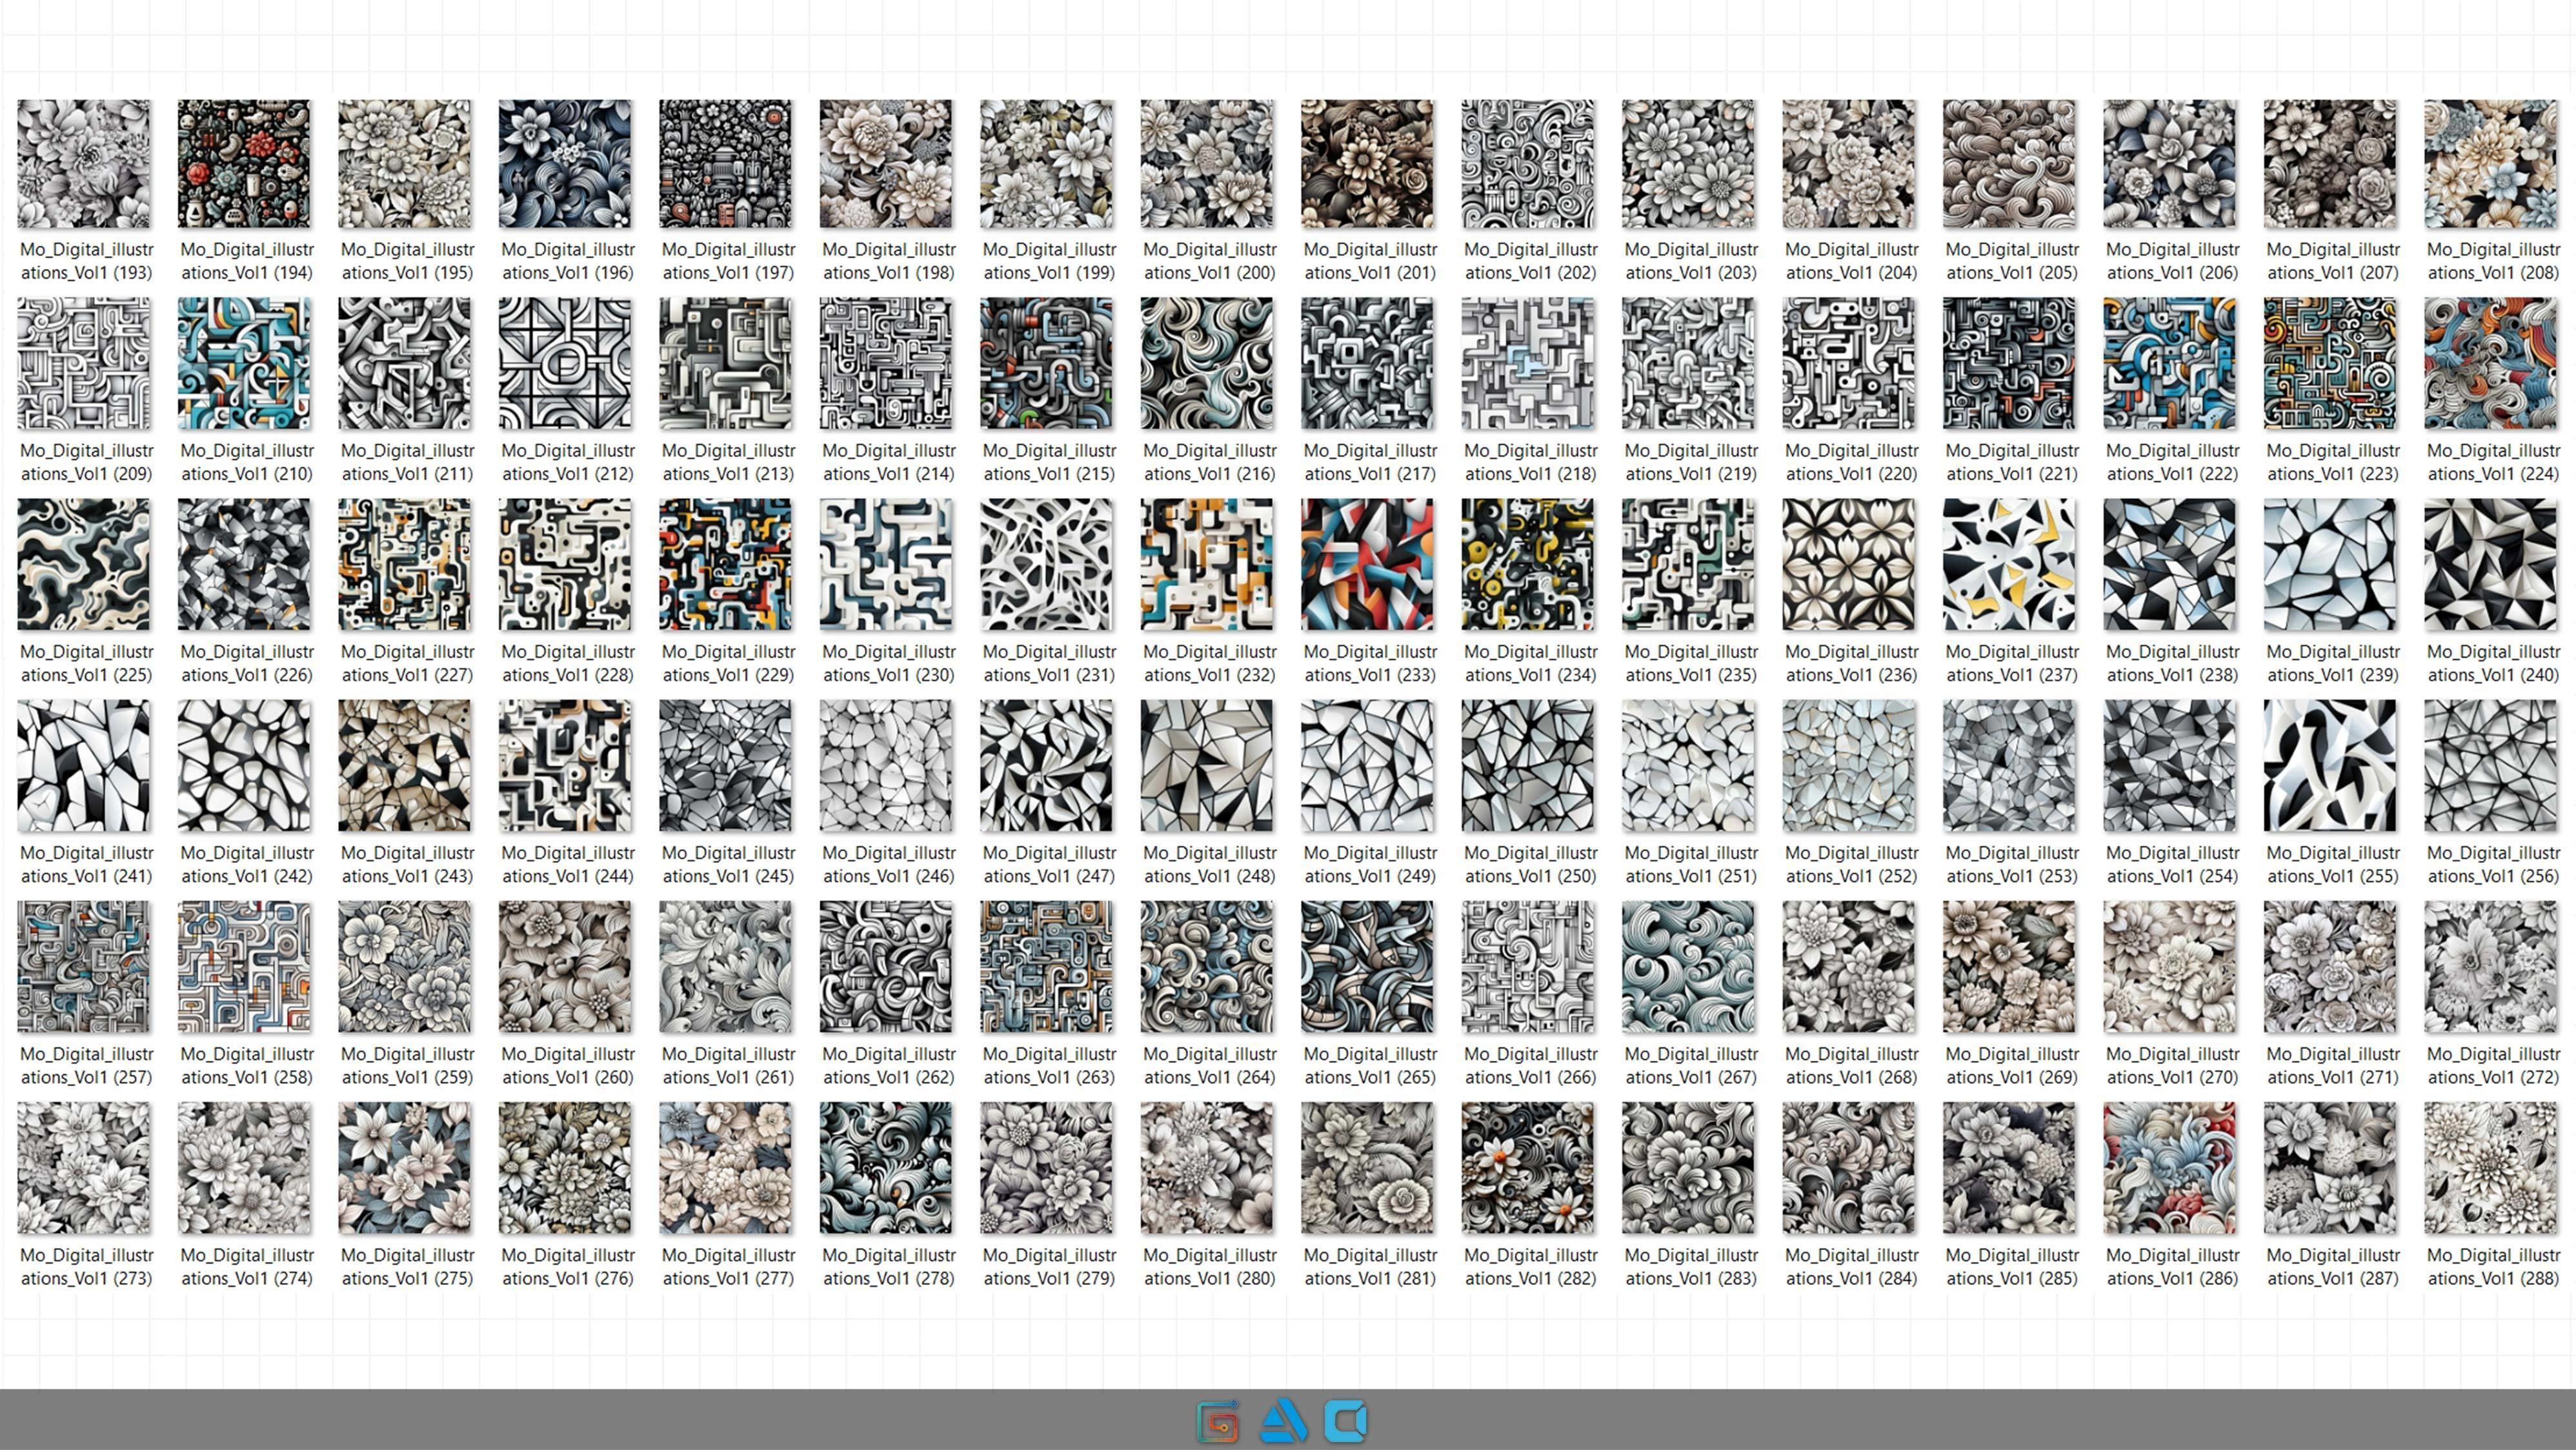This screenshot has width=2576, height=1450.
Task: Click thumbnail of illustration (255)
Action: coord(2330,766)
